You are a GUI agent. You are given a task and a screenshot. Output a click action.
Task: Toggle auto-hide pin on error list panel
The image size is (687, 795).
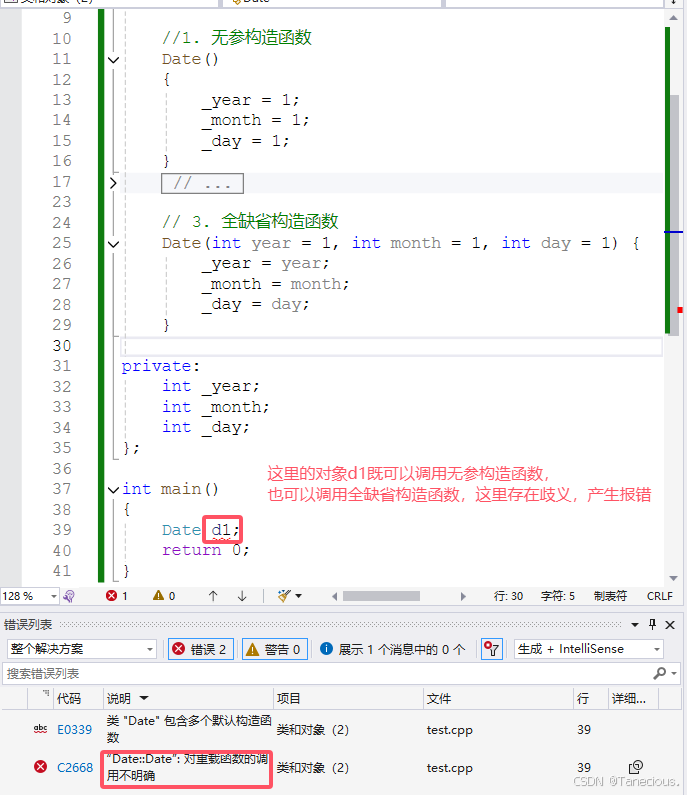point(653,625)
